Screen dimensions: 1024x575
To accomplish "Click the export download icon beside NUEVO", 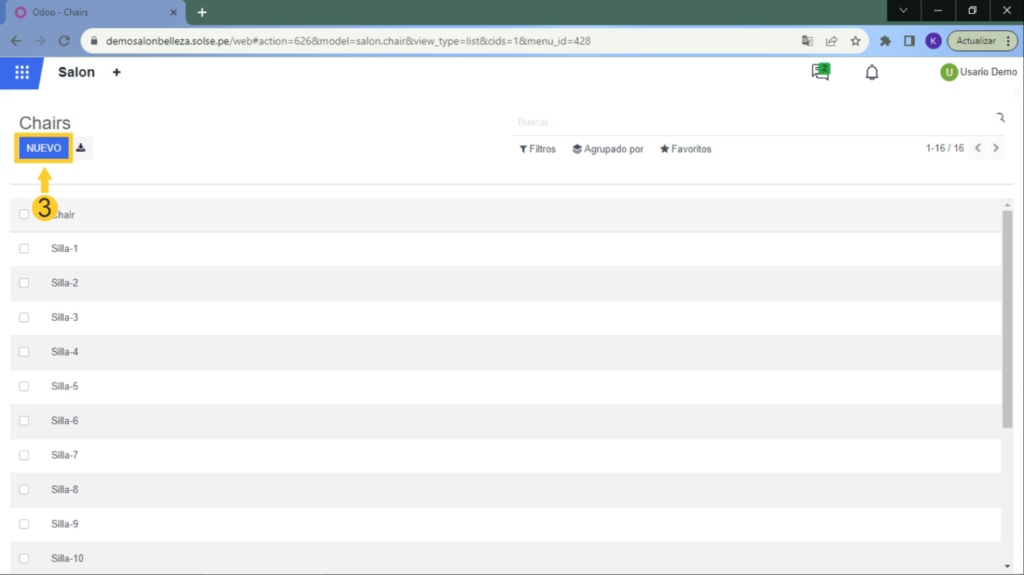I will click(81, 148).
